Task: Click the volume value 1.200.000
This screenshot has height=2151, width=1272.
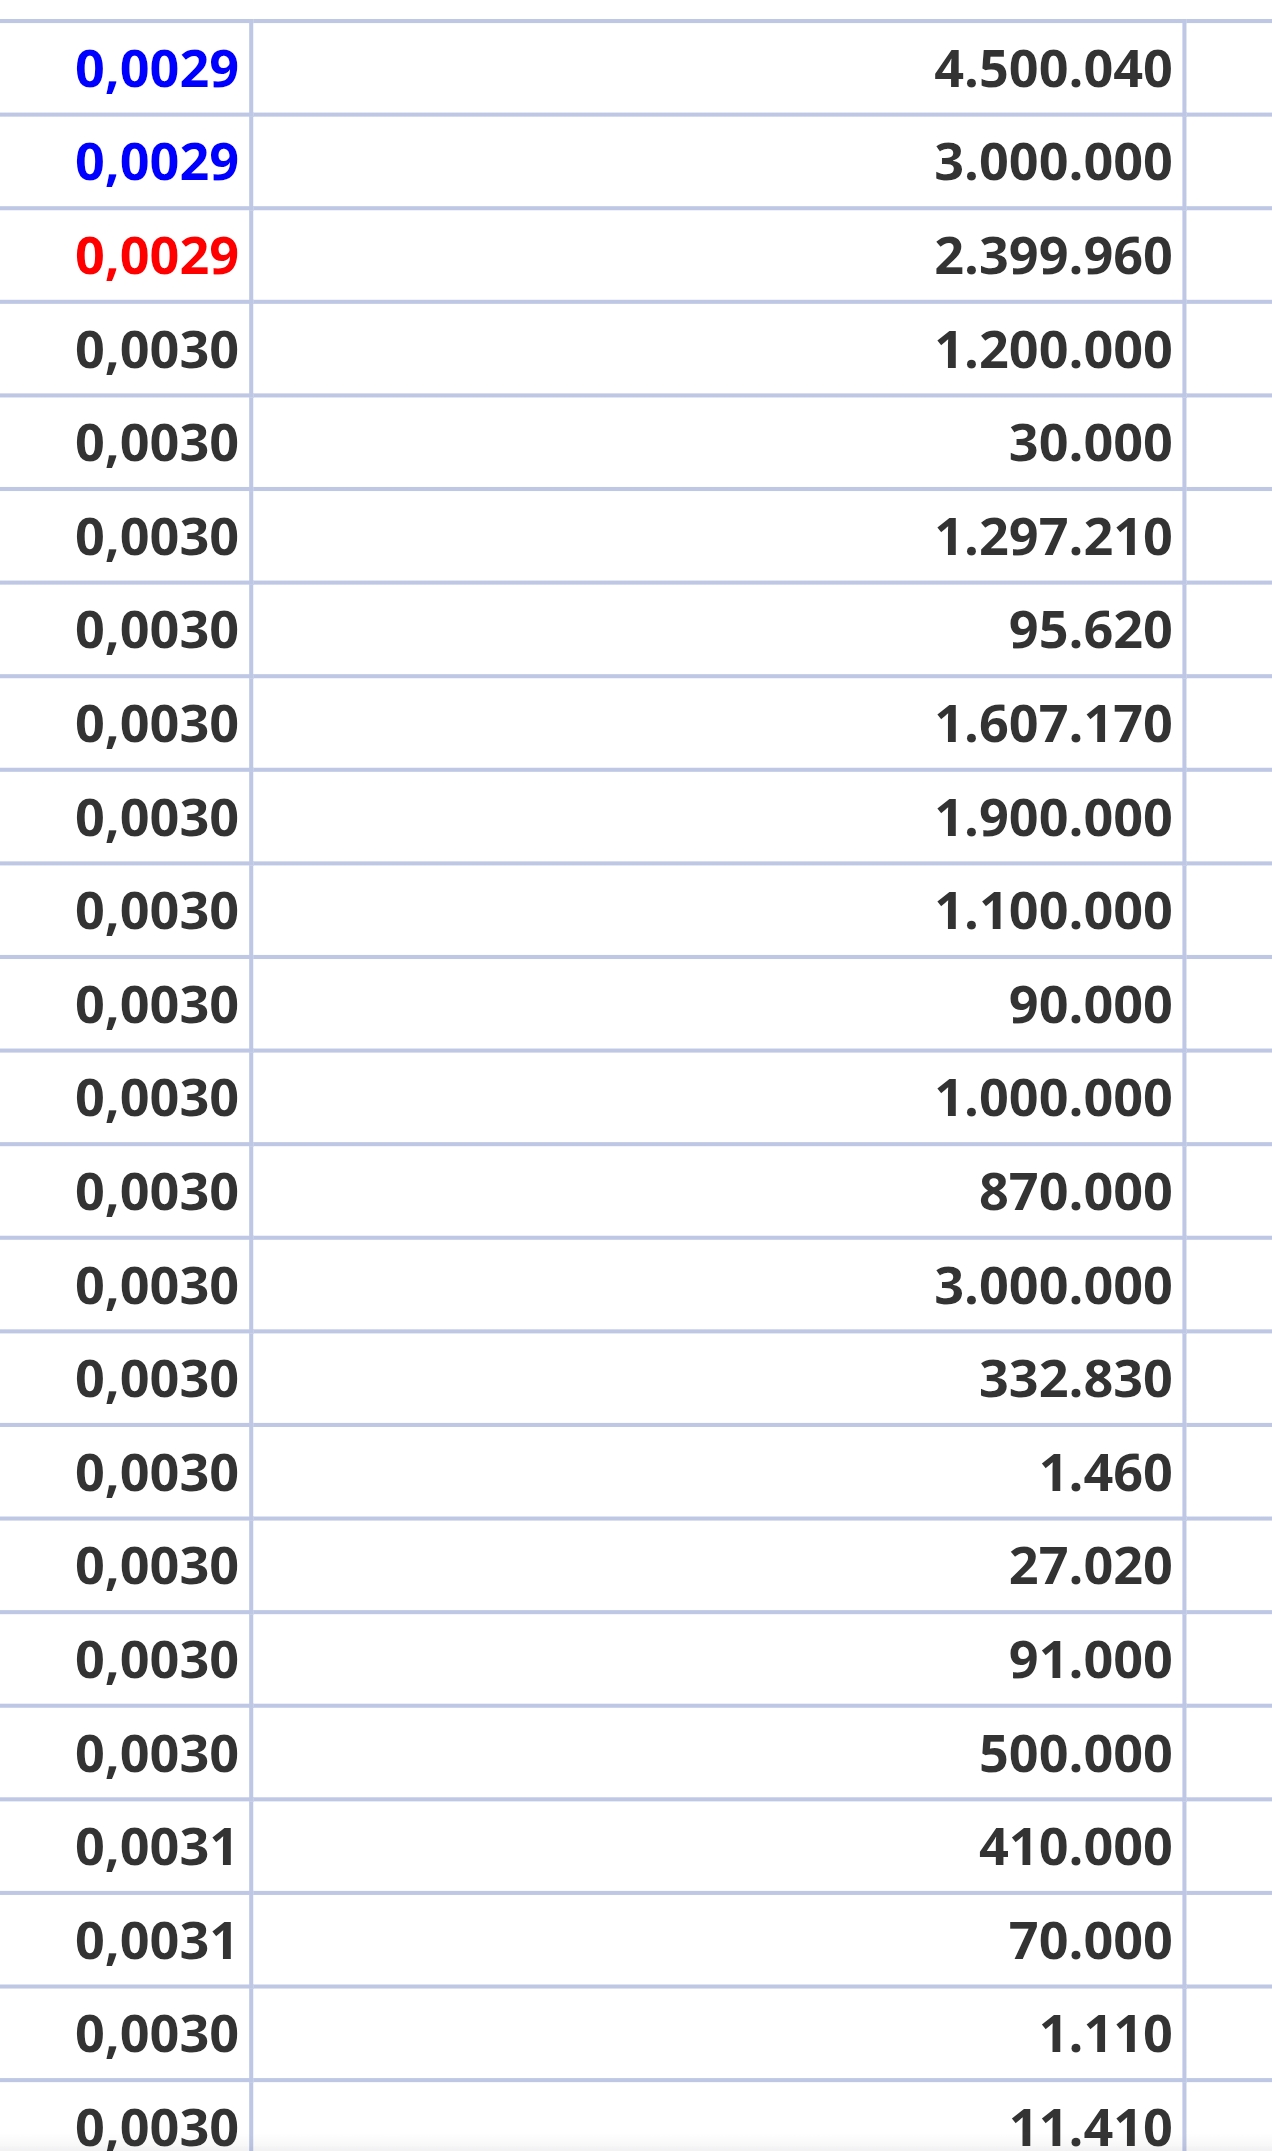Action: click(x=717, y=350)
